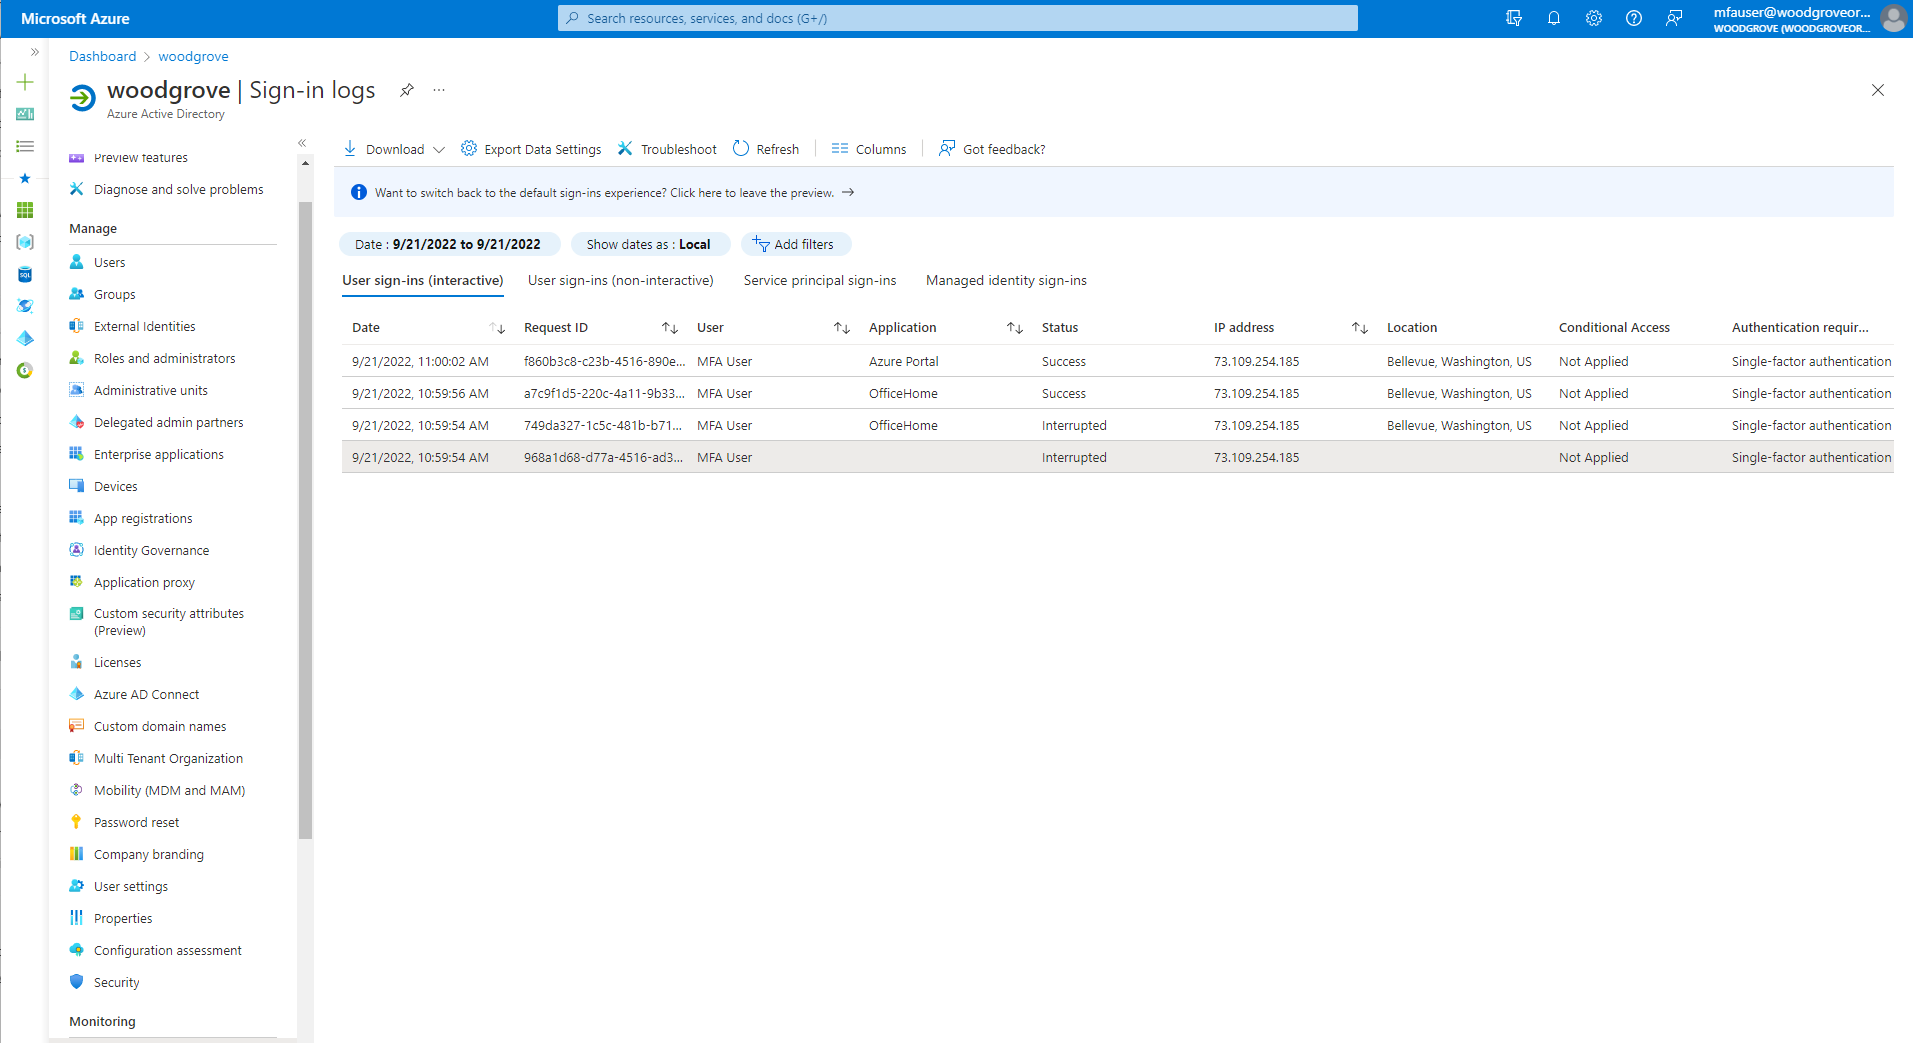
Task: Click the Troubleshoot toolbar button
Action: pyautogui.click(x=667, y=149)
